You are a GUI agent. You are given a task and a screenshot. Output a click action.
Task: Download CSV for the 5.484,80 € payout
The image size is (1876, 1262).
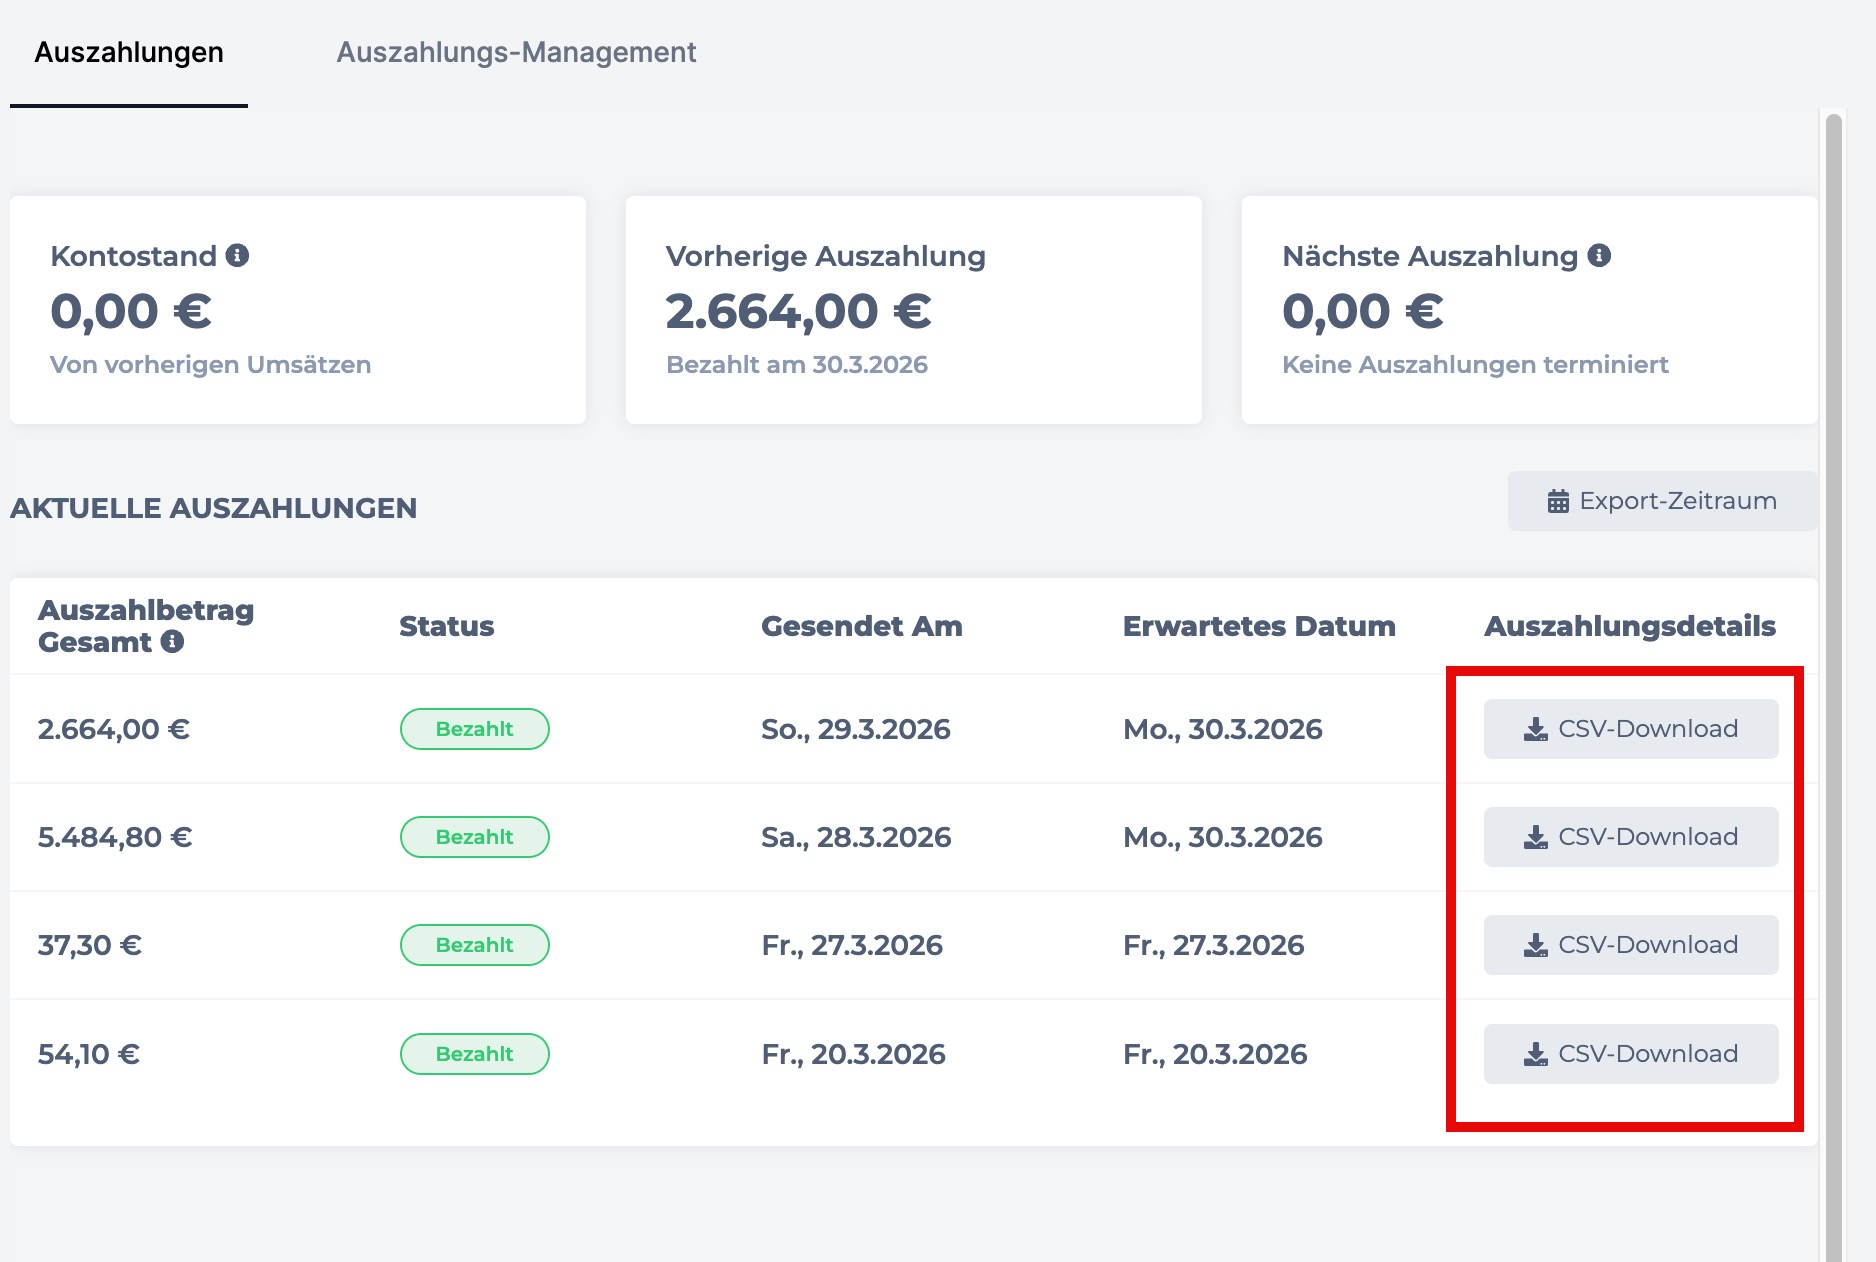tap(1631, 837)
